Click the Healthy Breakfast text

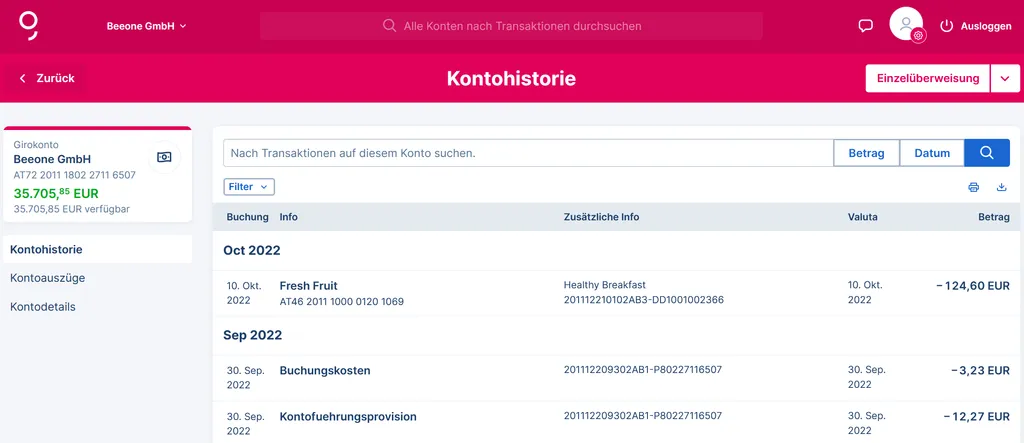pos(605,285)
